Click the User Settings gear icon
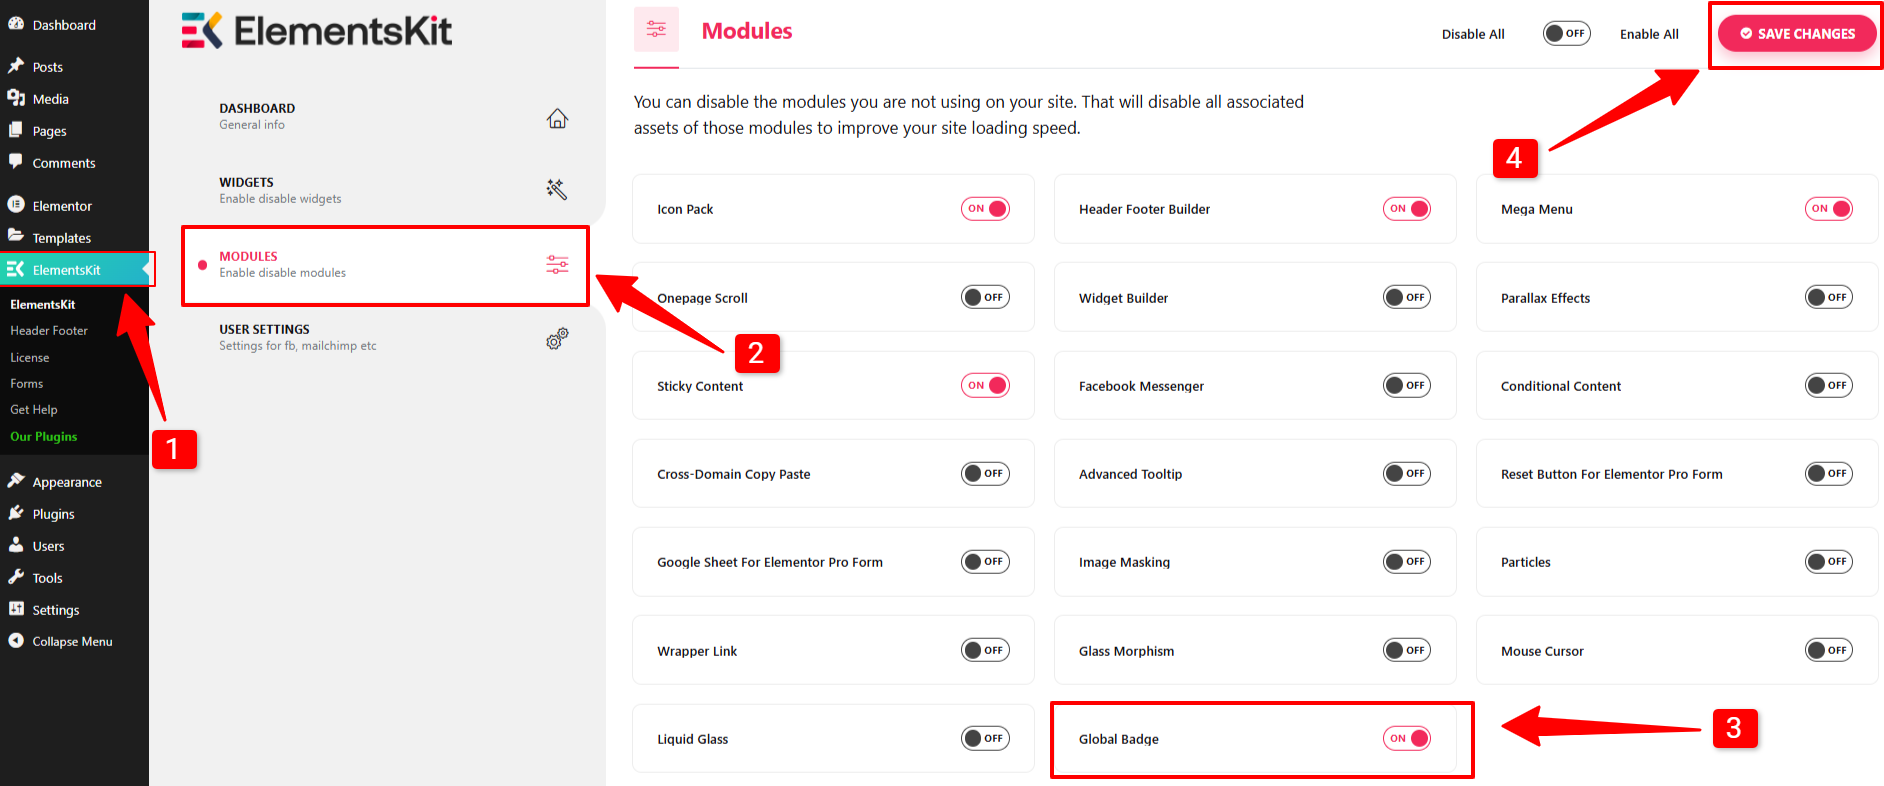 tap(556, 339)
